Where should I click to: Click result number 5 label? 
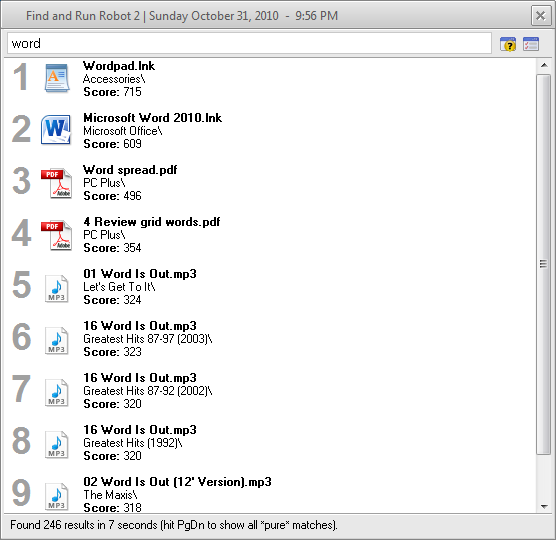click(x=21, y=285)
